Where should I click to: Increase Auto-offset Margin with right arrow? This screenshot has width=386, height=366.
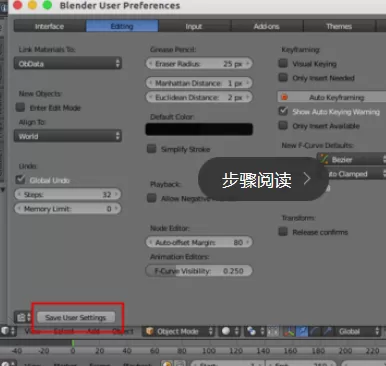click(x=248, y=242)
